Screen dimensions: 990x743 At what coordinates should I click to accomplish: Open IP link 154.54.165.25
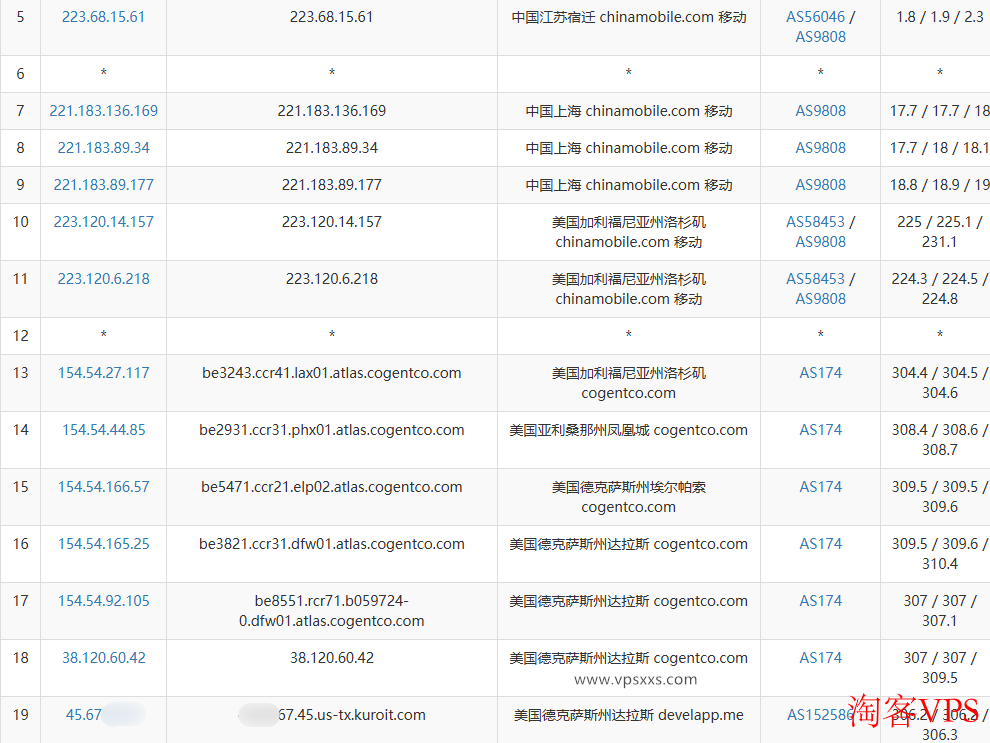pos(104,544)
